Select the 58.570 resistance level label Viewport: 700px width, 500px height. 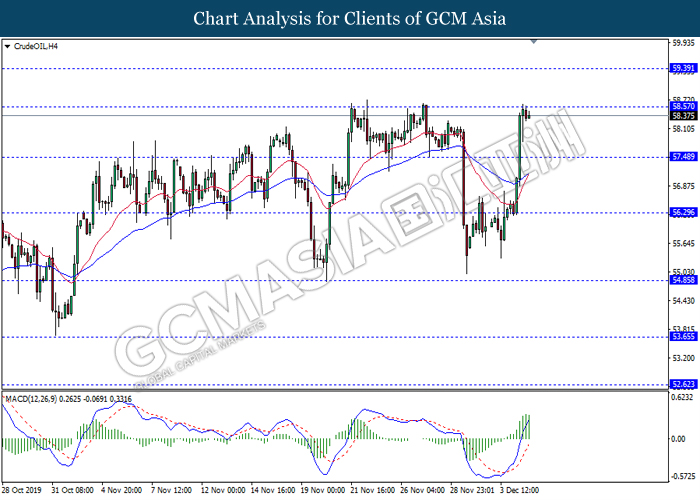(683, 106)
